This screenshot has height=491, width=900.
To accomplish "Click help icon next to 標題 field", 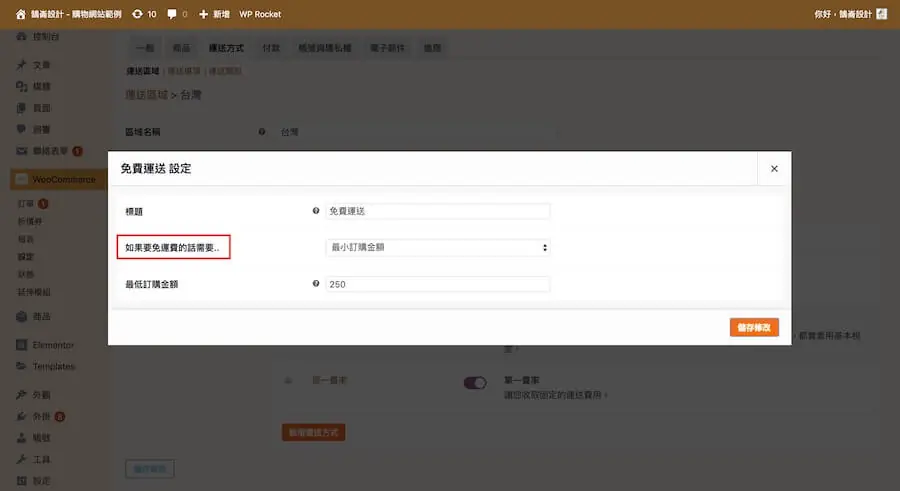I will (316, 211).
